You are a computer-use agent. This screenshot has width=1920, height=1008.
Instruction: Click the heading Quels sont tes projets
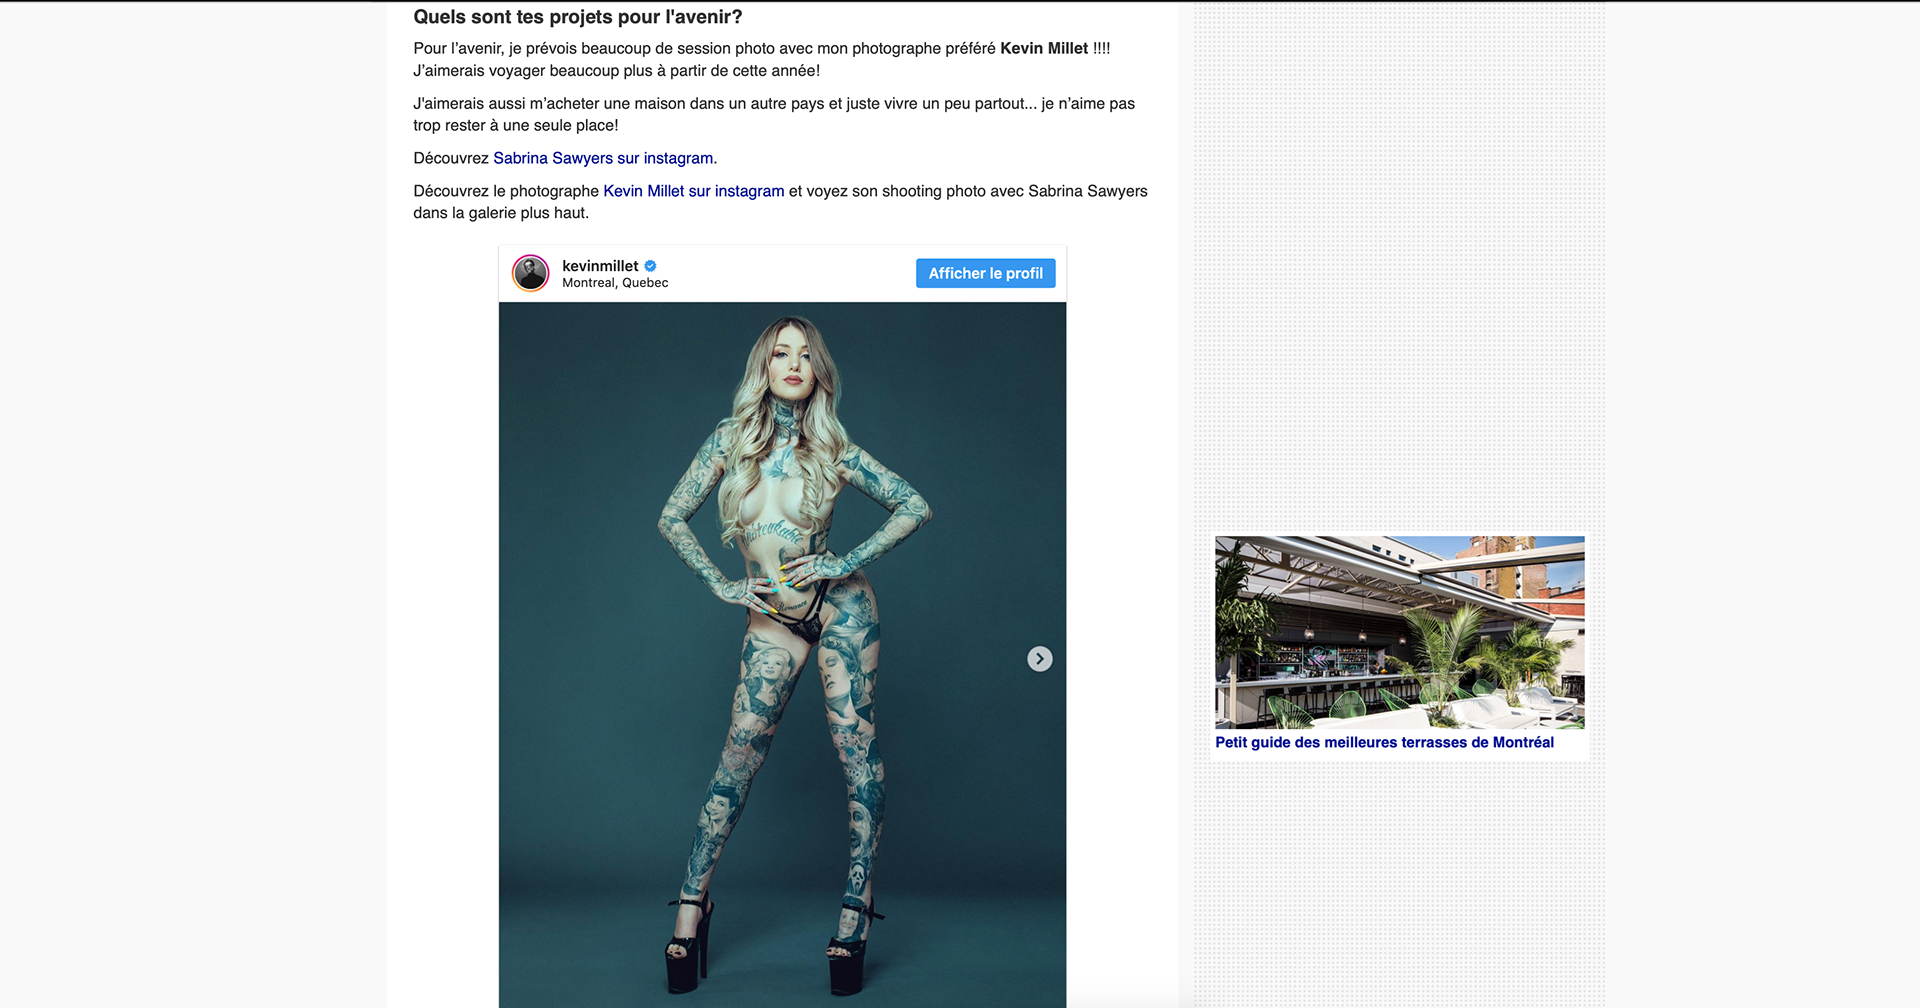click(578, 17)
